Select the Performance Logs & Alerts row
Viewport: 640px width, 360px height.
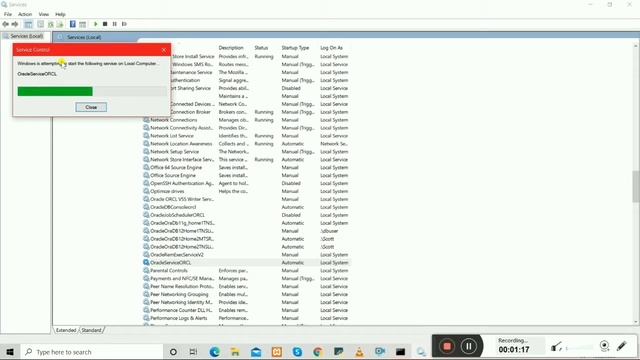pyautogui.click(x=247, y=318)
